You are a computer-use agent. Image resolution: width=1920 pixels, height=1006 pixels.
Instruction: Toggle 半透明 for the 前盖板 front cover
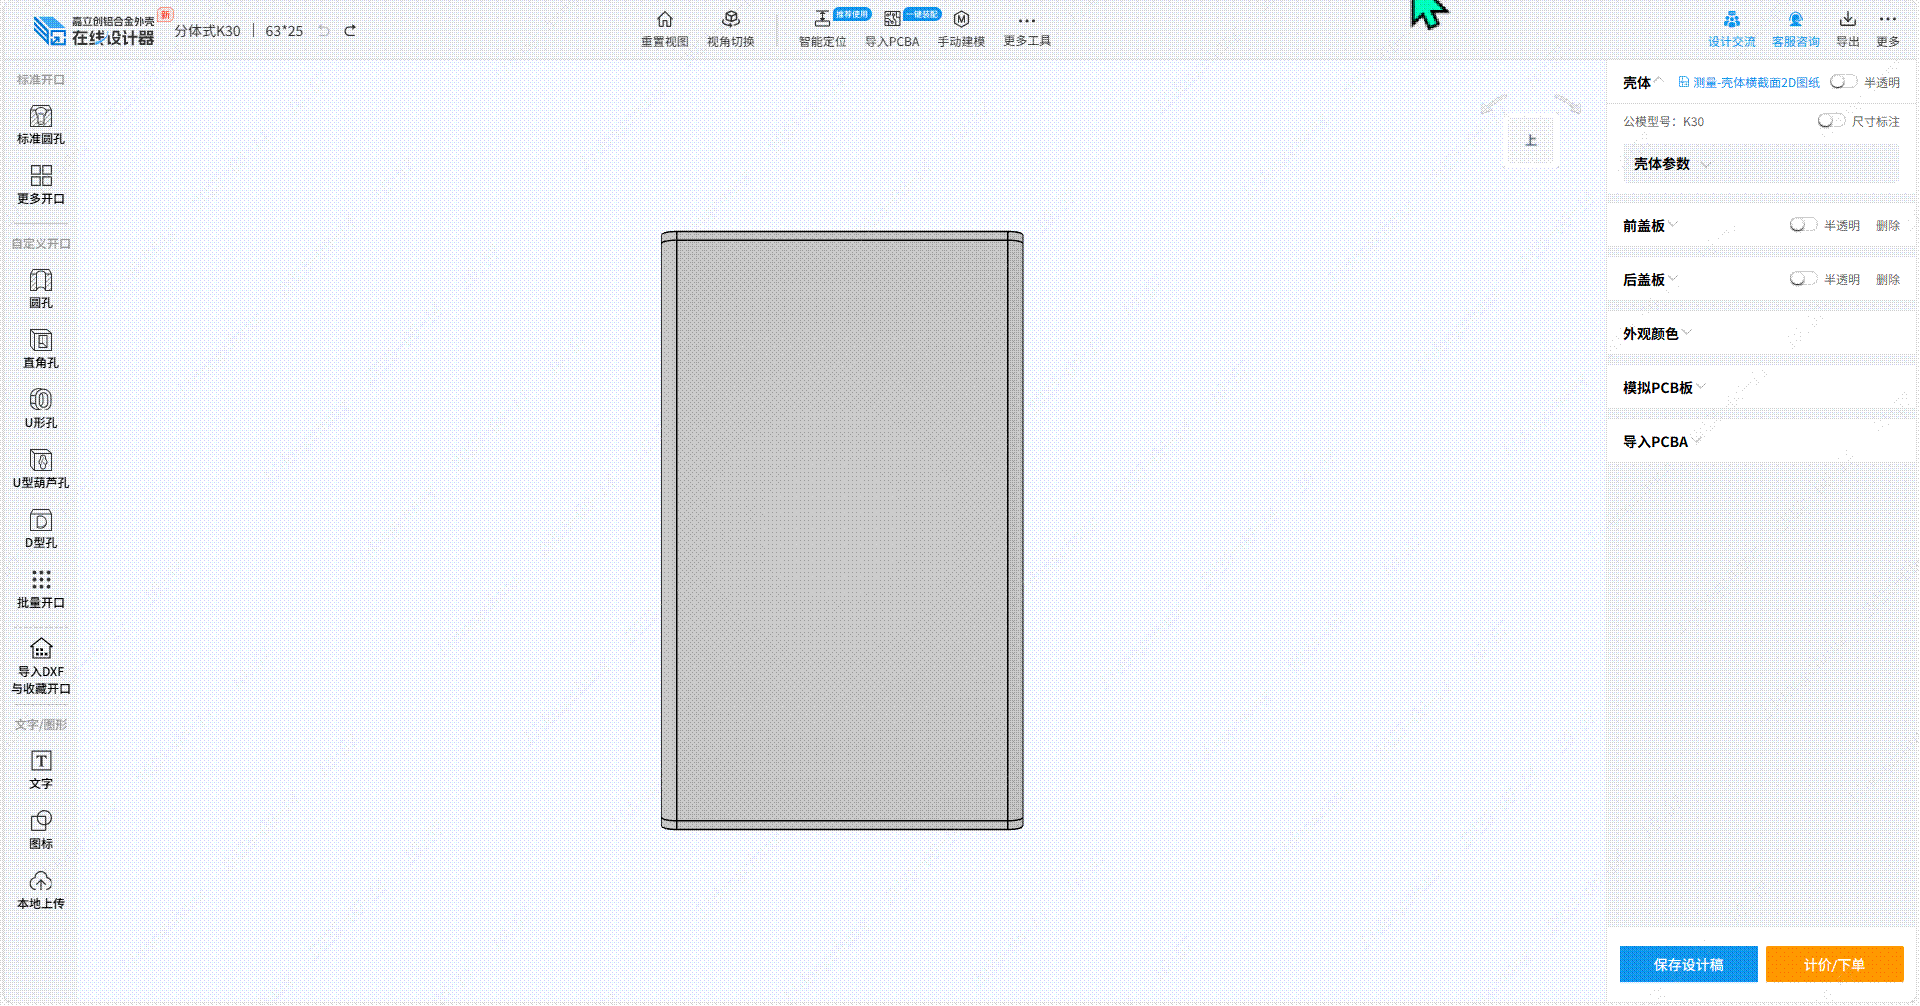pyautogui.click(x=1803, y=225)
